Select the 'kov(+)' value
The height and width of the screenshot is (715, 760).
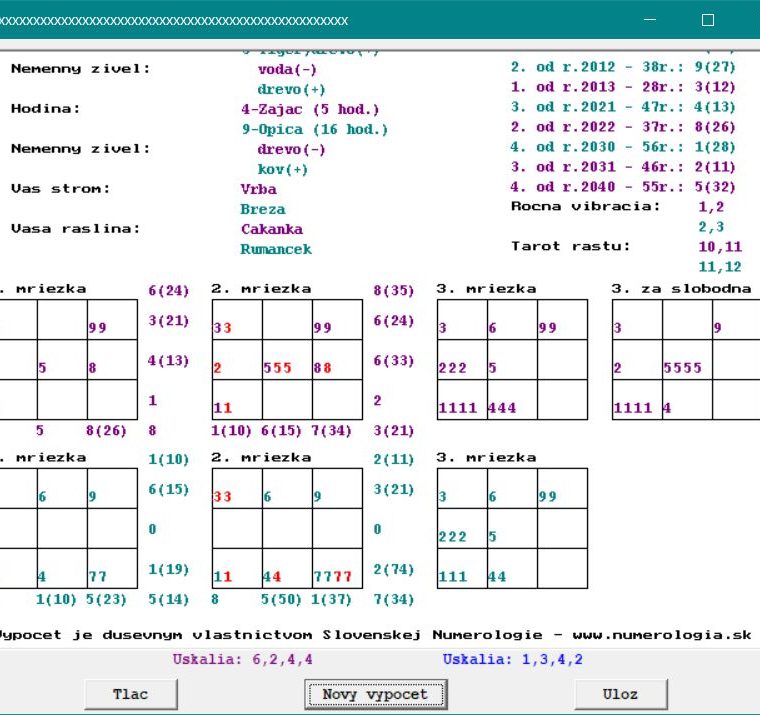(283, 169)
